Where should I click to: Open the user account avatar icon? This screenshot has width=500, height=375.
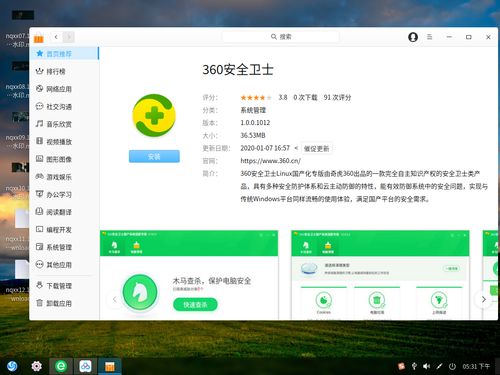[x=413, y=37]
